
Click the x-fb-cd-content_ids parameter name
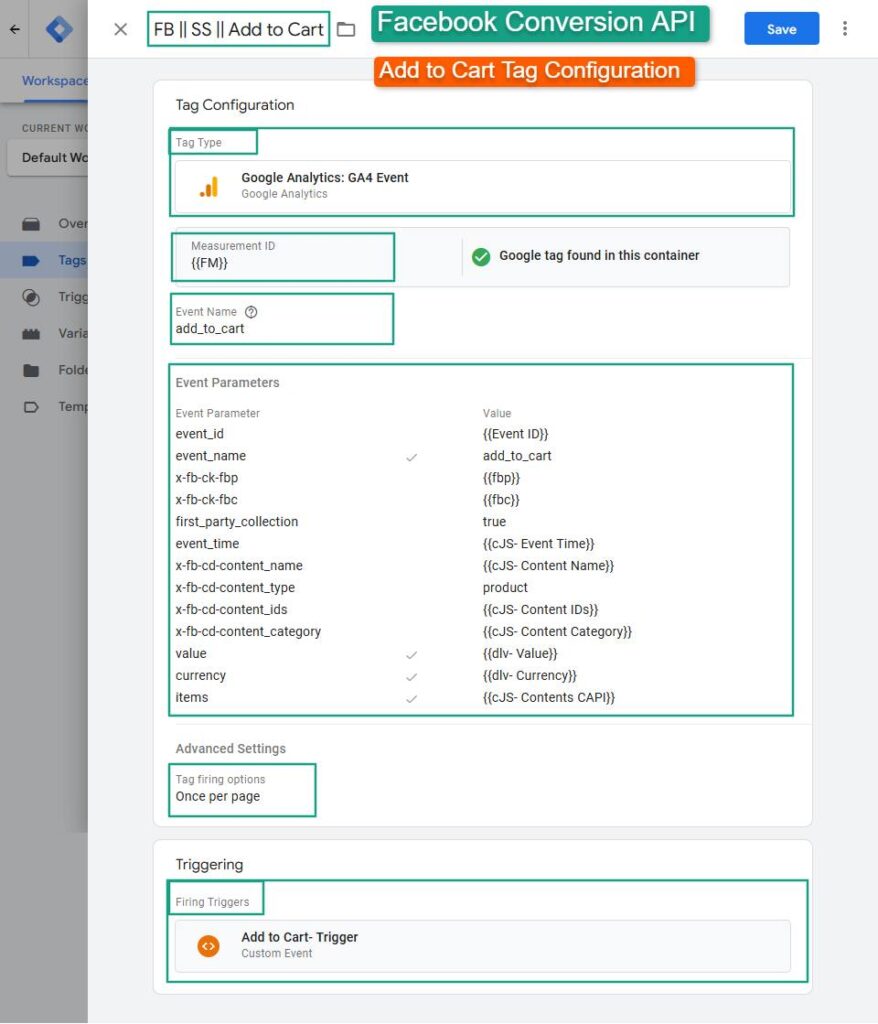pos(231,610)
